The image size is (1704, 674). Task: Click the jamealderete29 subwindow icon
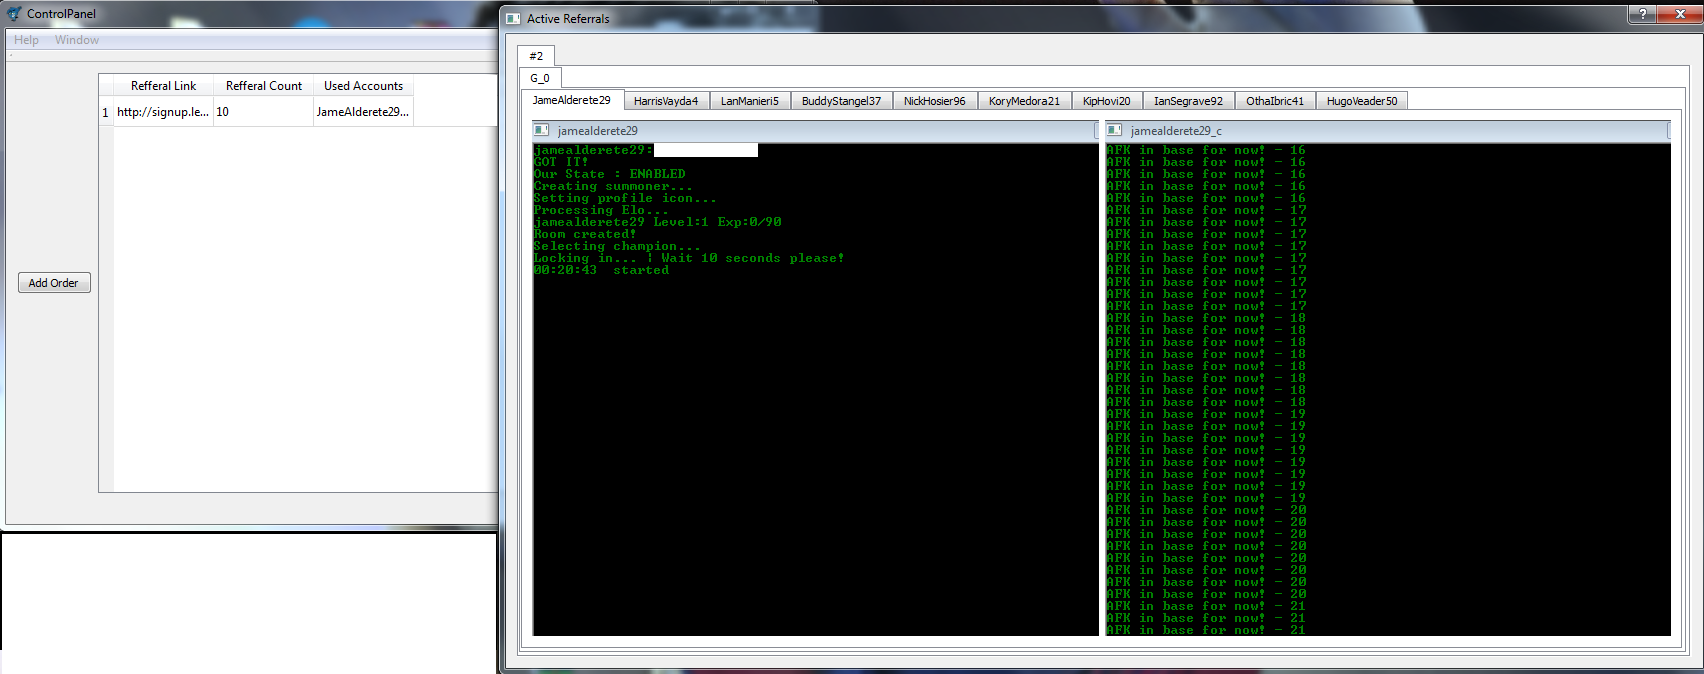click(x=541, y=130)
